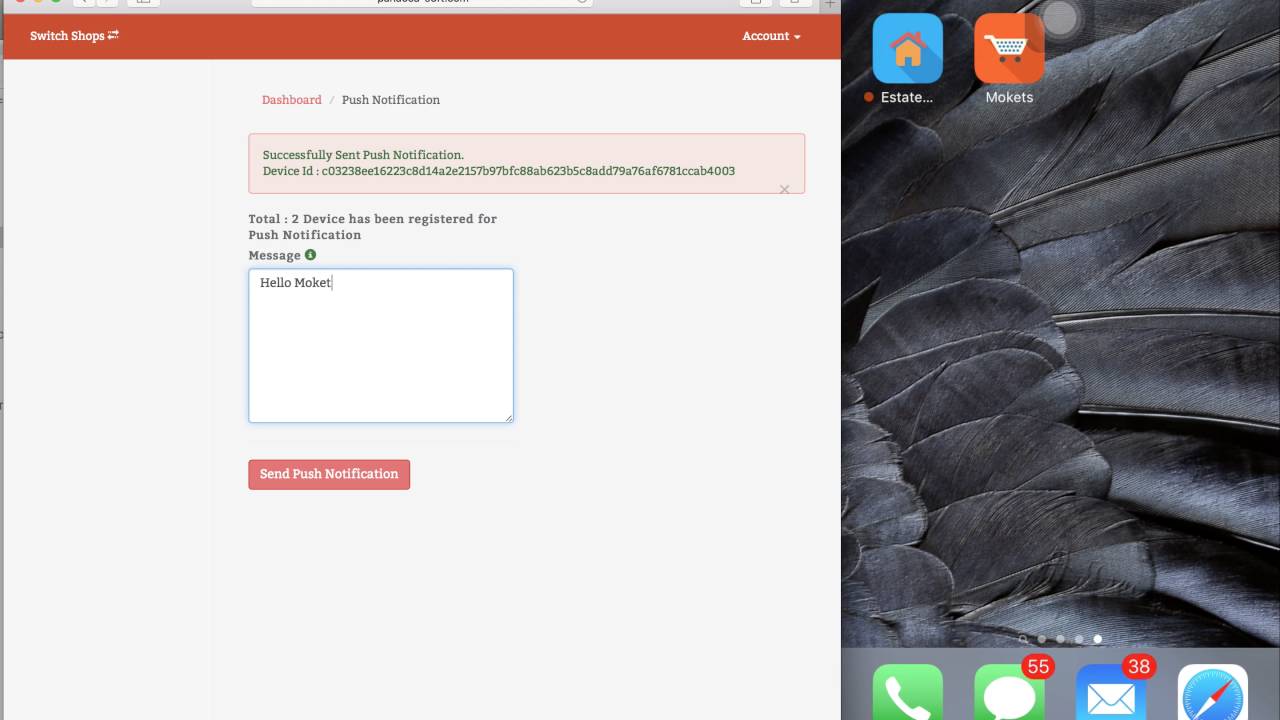Tap the iPad home screen page dots
This screenshot has height=720, width=1280.
click(x=1061, y=639)
